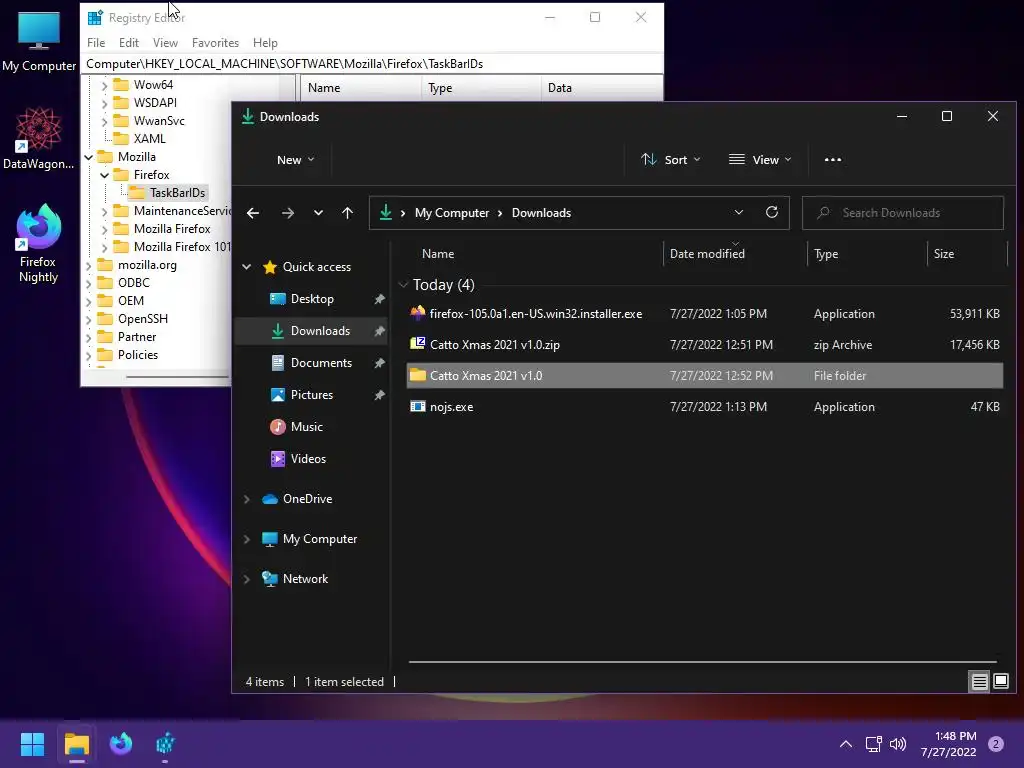Viewport: 1024px width, 768px height.
Task: Select the nojs.exe file icon
Action: tap(417, 406)
